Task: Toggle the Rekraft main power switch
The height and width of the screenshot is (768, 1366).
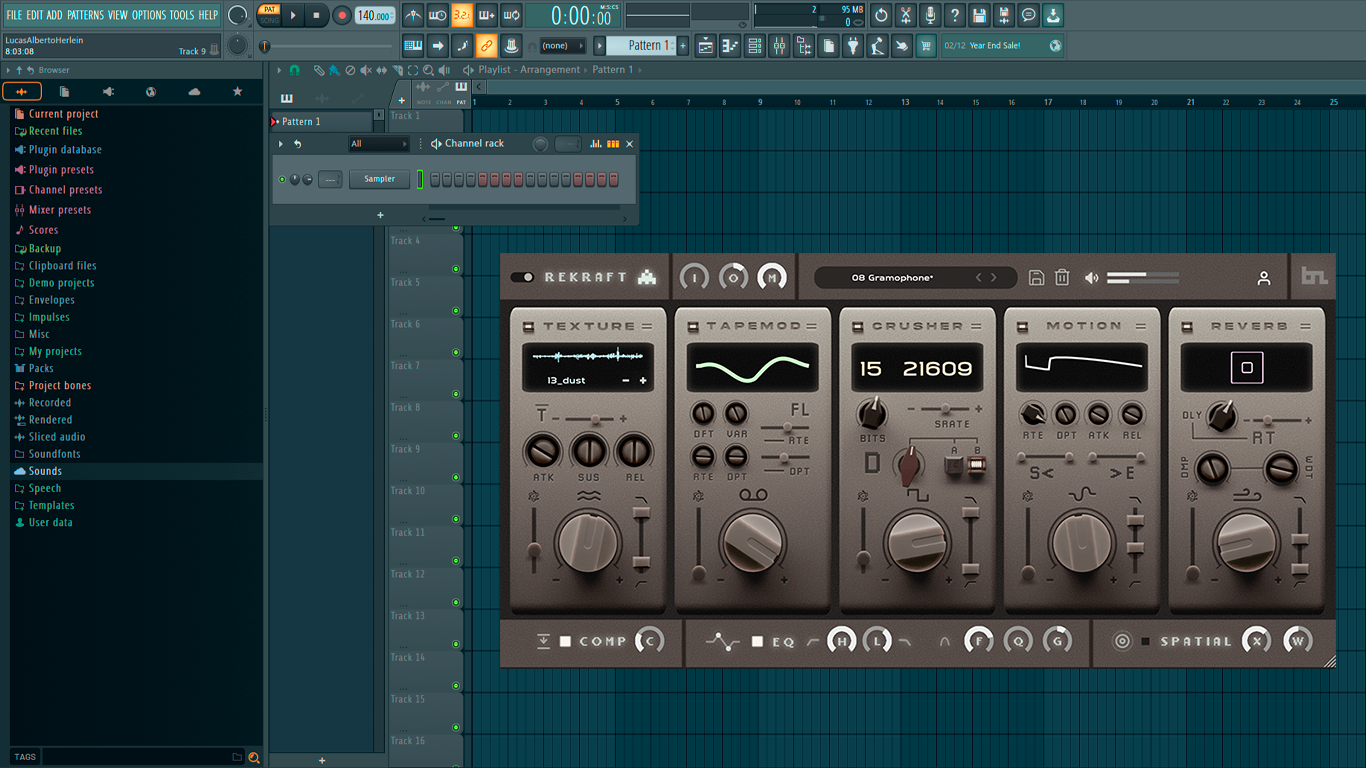Action: click(x=522, y=277)
